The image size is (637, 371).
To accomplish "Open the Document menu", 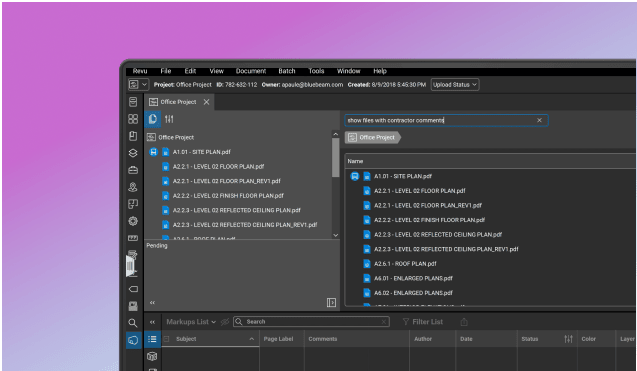I will [x=251, y=71].
